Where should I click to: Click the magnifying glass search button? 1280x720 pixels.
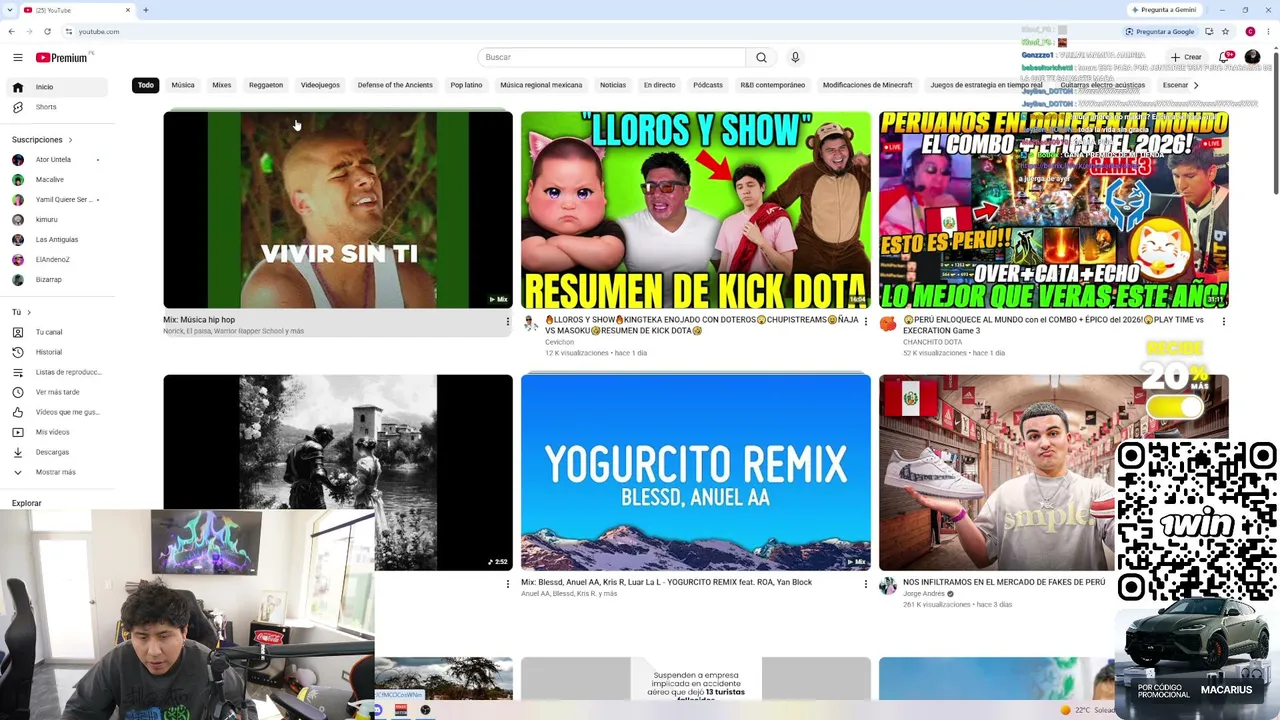pos(761,58)
